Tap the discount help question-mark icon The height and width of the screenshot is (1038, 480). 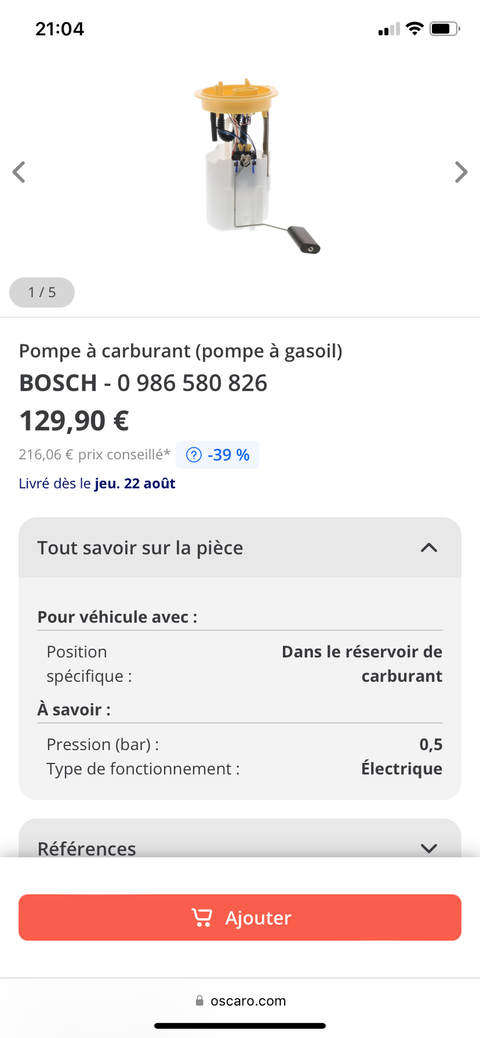pyautogui.click(x=193, y=455)
